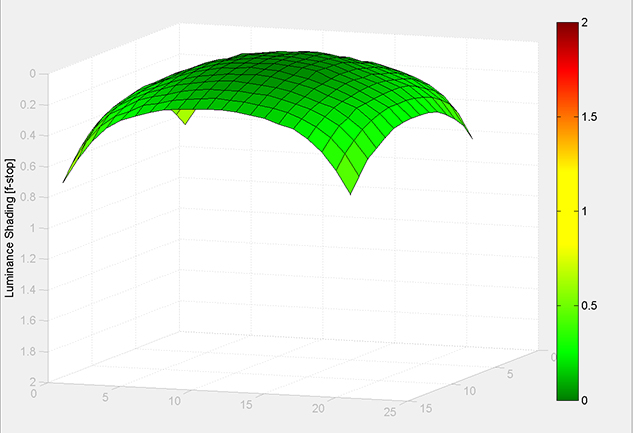The width and height of the screenshot is (633, 433).
Task: Select the 0.5 label on the colorbar
Action: click(x=589, y=306)
